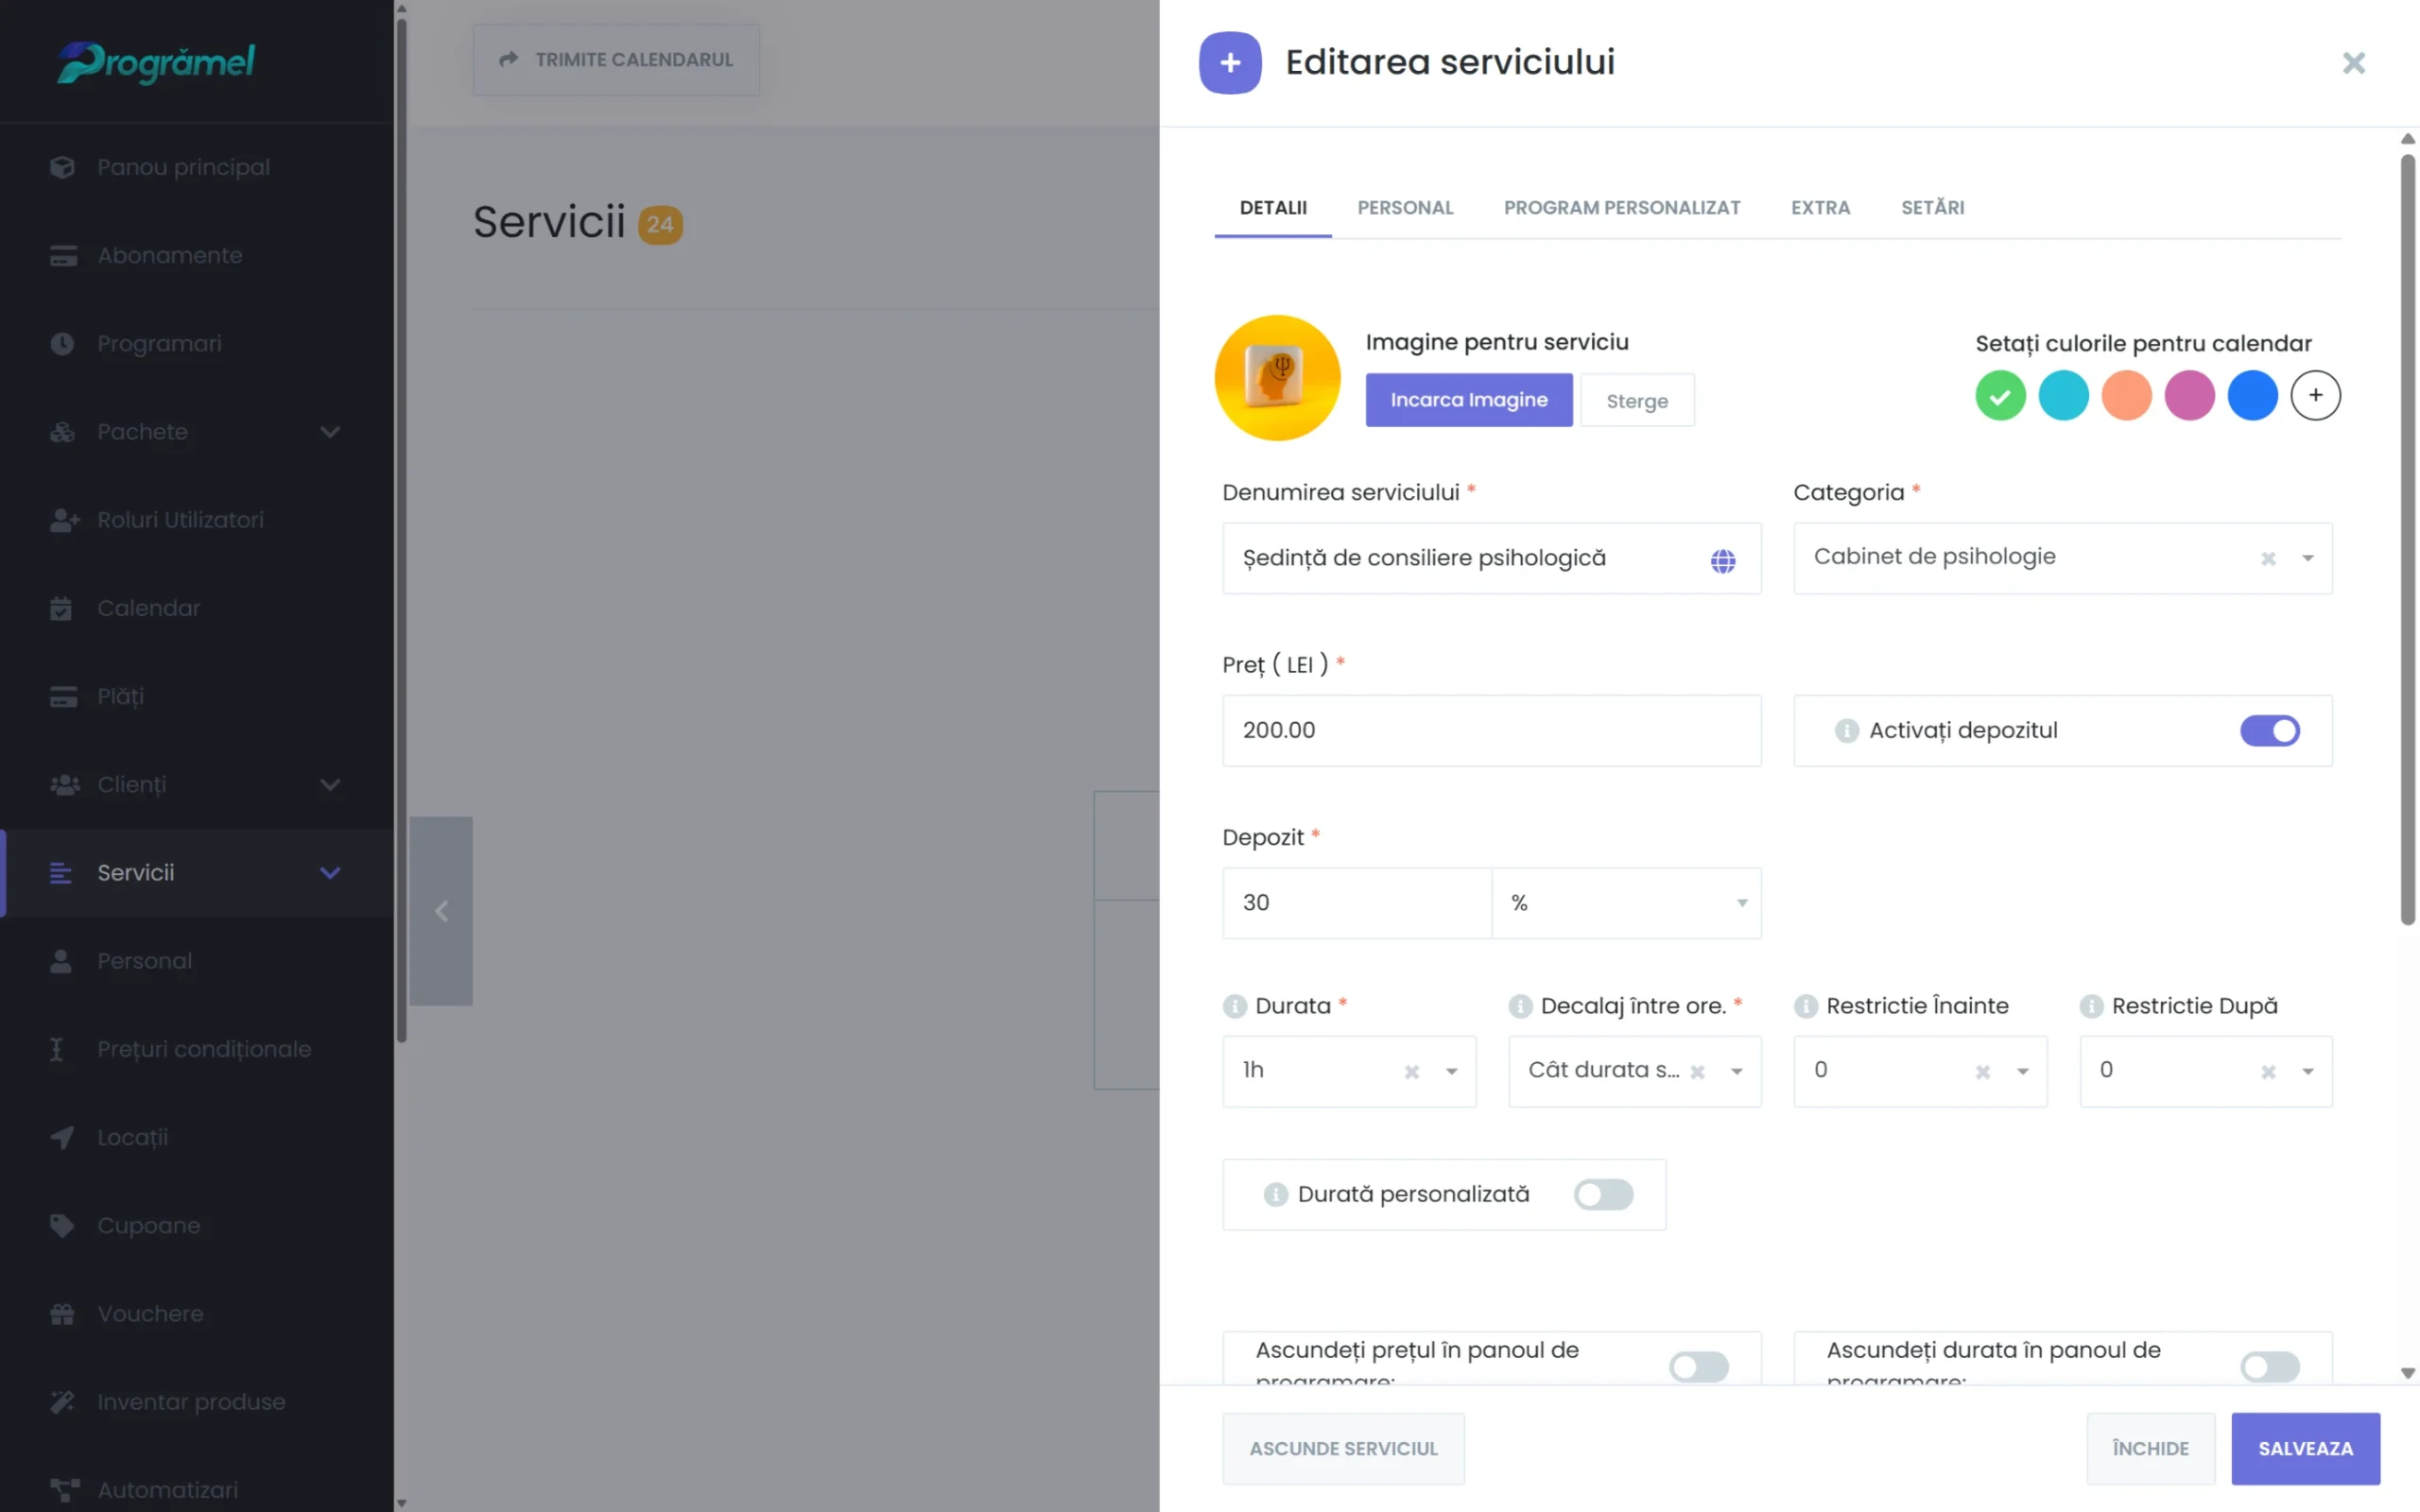2420x1512 pixels.
Task: Click the info icon beside Activați depozitul
Action: [x=1846, y=731]
